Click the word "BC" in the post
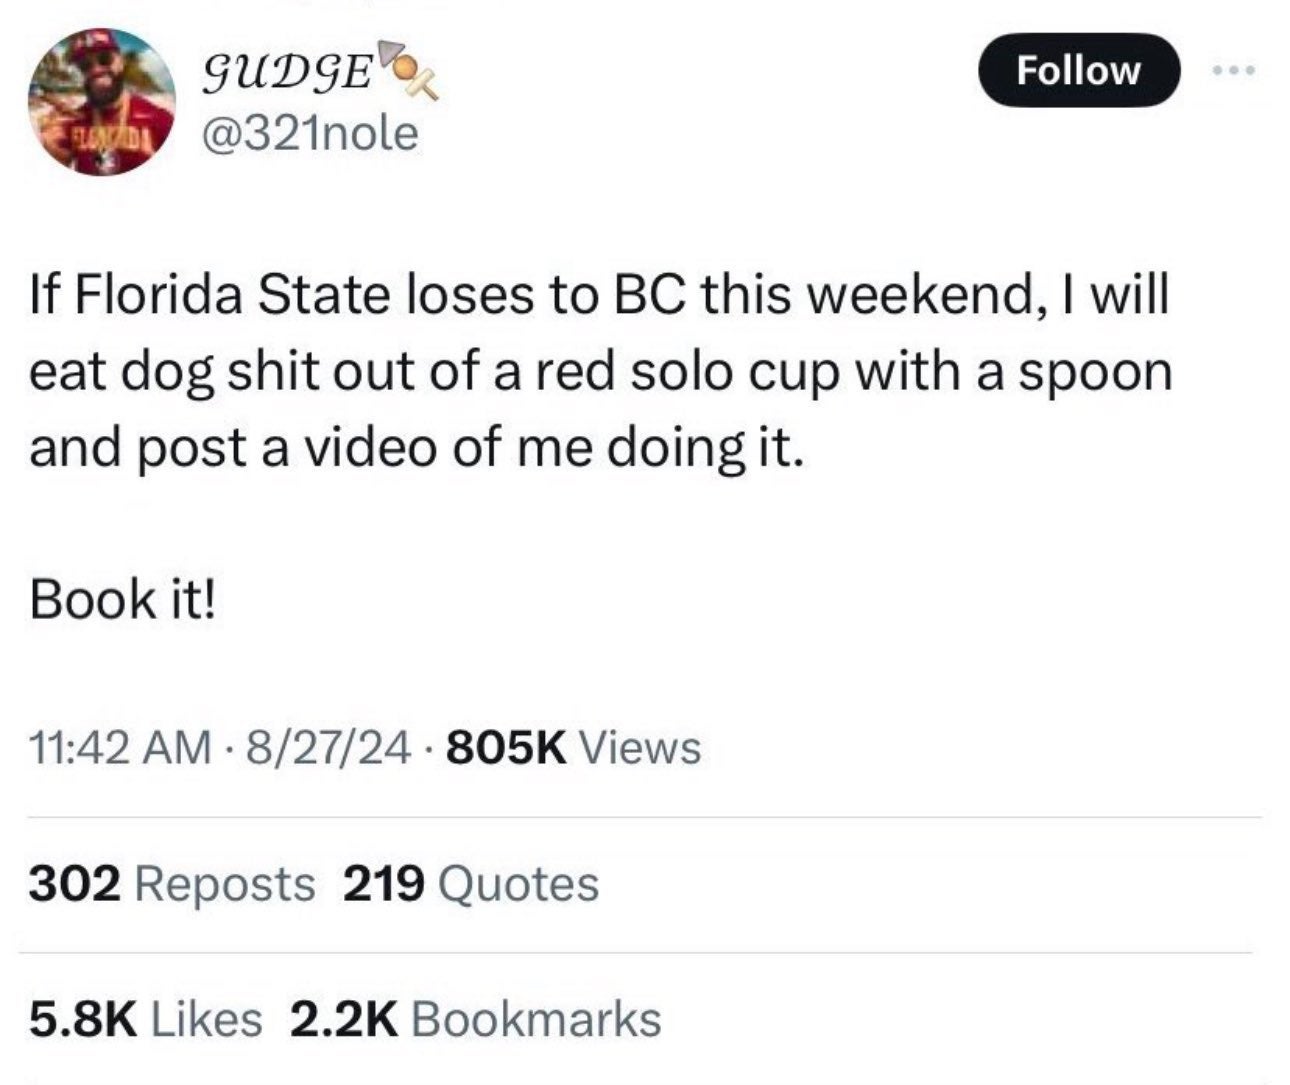The image size is (1290, 1085). pyautogui.click(x=640, y=298)
